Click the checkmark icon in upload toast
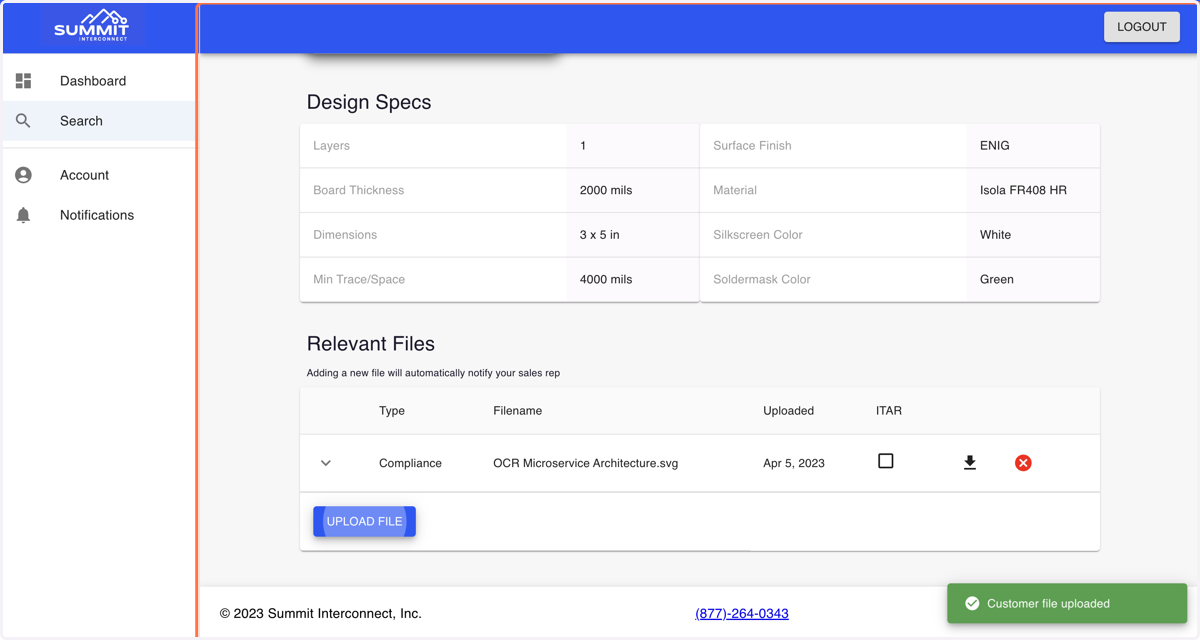Screen dimensions: 1200x640 click(x=972, y=604)
